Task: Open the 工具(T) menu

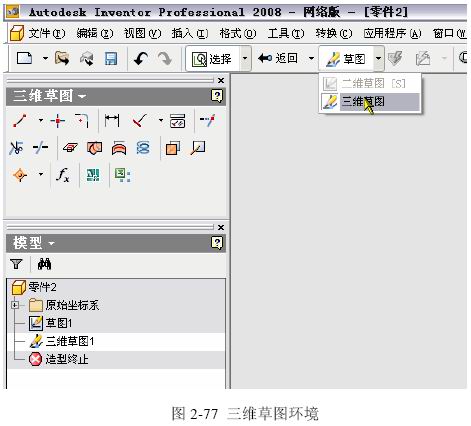Action: [286, 33]
